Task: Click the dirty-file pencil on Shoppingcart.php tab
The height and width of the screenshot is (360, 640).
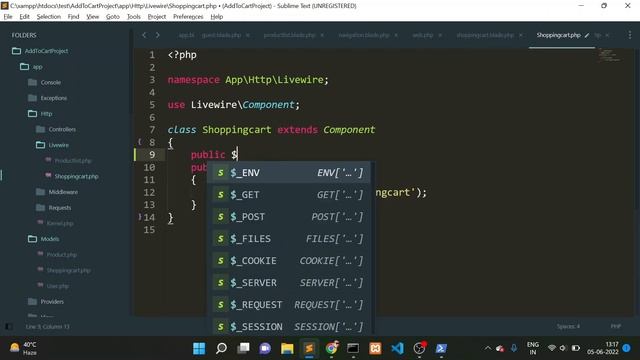Action: coord(587,35)
